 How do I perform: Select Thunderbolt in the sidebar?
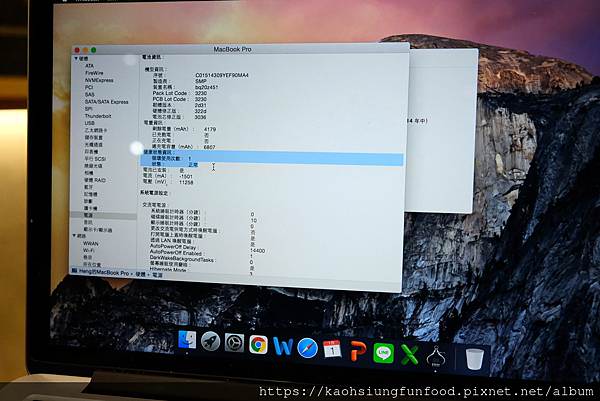pyautogui.click(x=98, y=116)
